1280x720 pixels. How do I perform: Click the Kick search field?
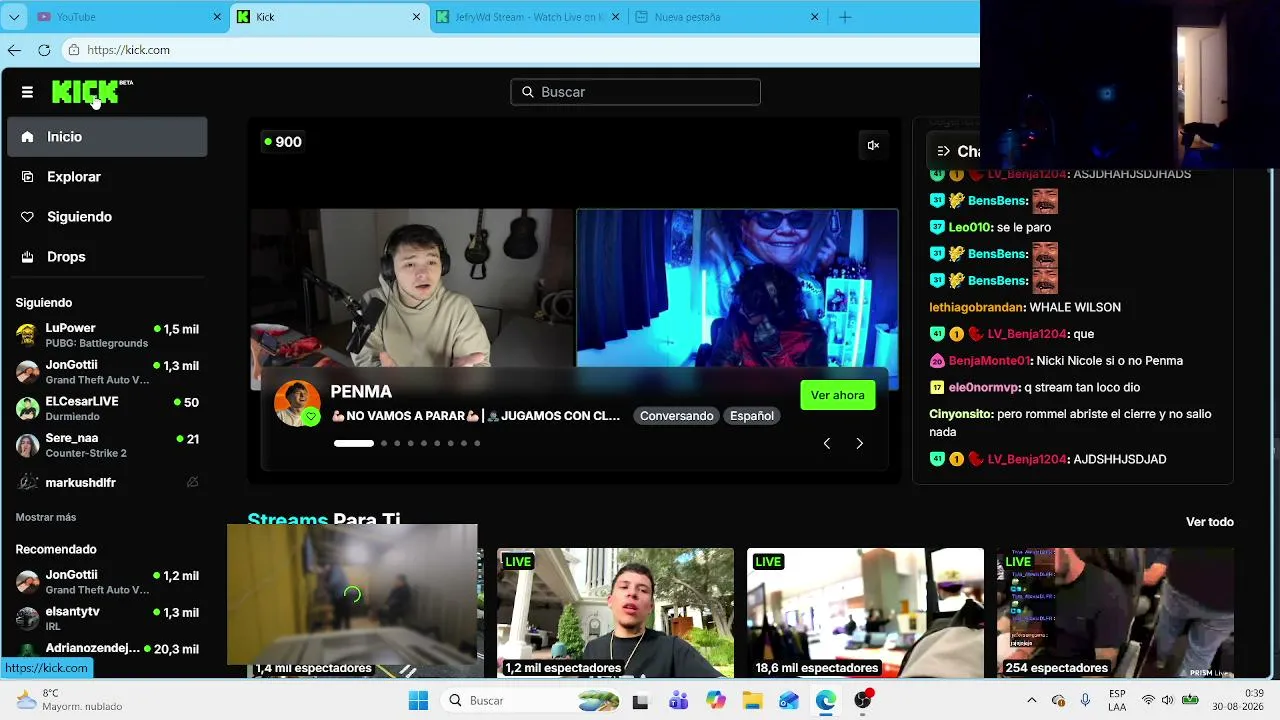point(635,92)
